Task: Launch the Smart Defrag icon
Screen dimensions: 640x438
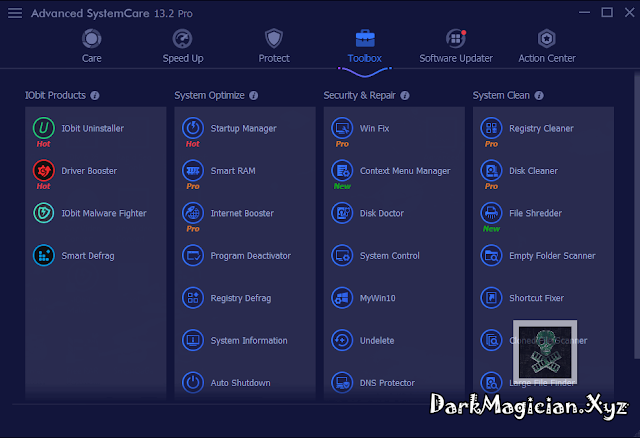Action: point(44,255)
